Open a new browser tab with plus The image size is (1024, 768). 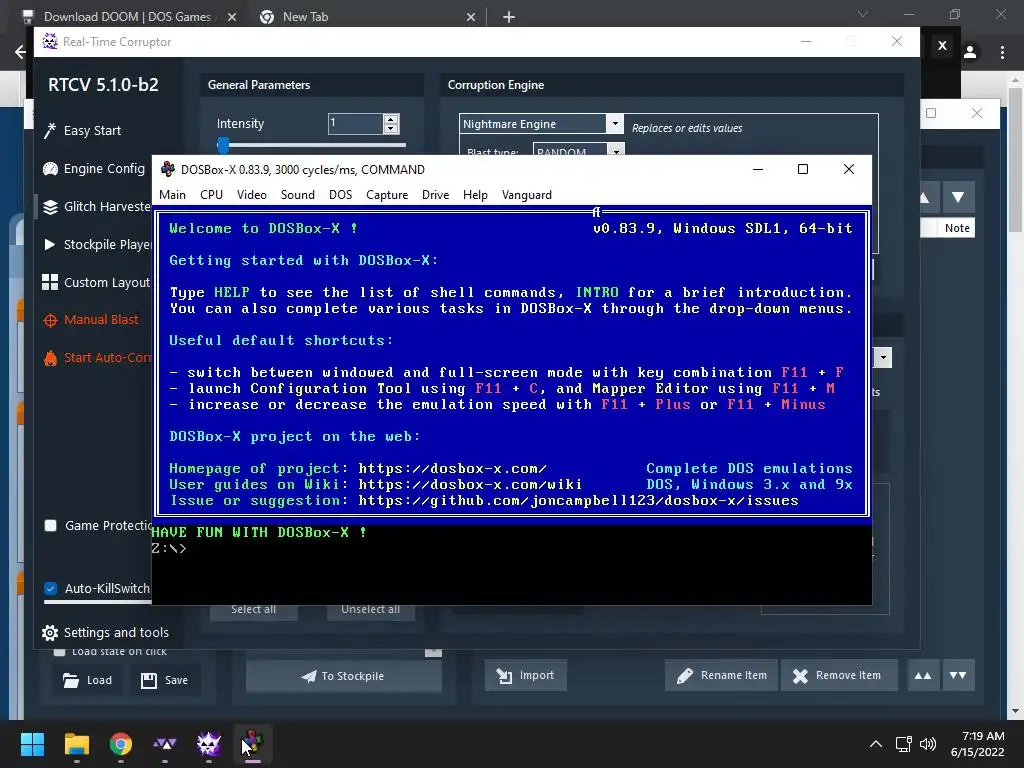[x=509, y=18]
